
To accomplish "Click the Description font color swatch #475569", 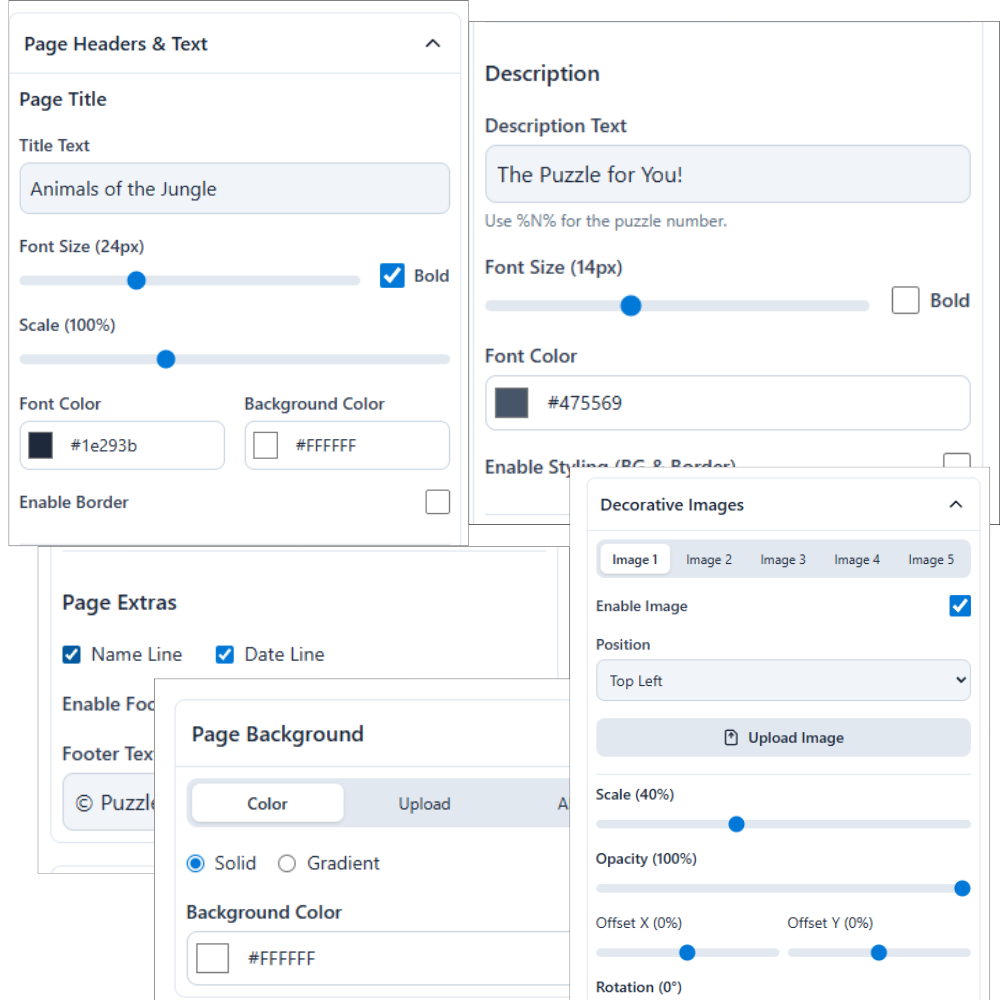I will click(x=512, y=403).
